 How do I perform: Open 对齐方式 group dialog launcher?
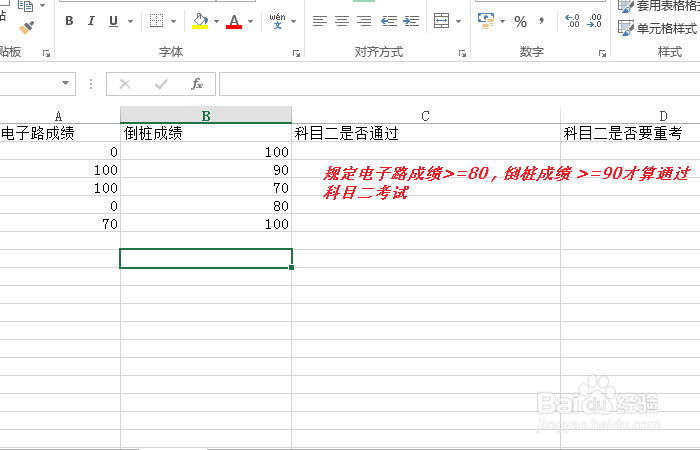pos(462,53)
